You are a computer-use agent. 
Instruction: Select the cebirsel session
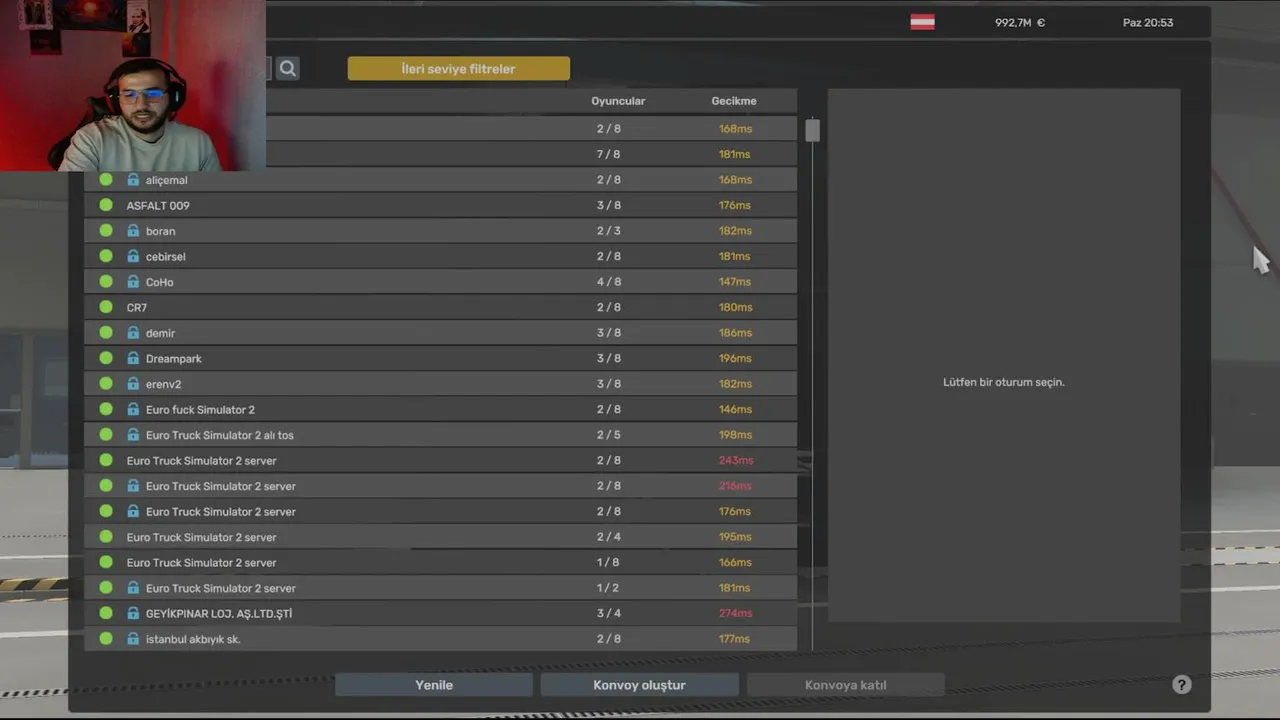[x=440, y=256]
